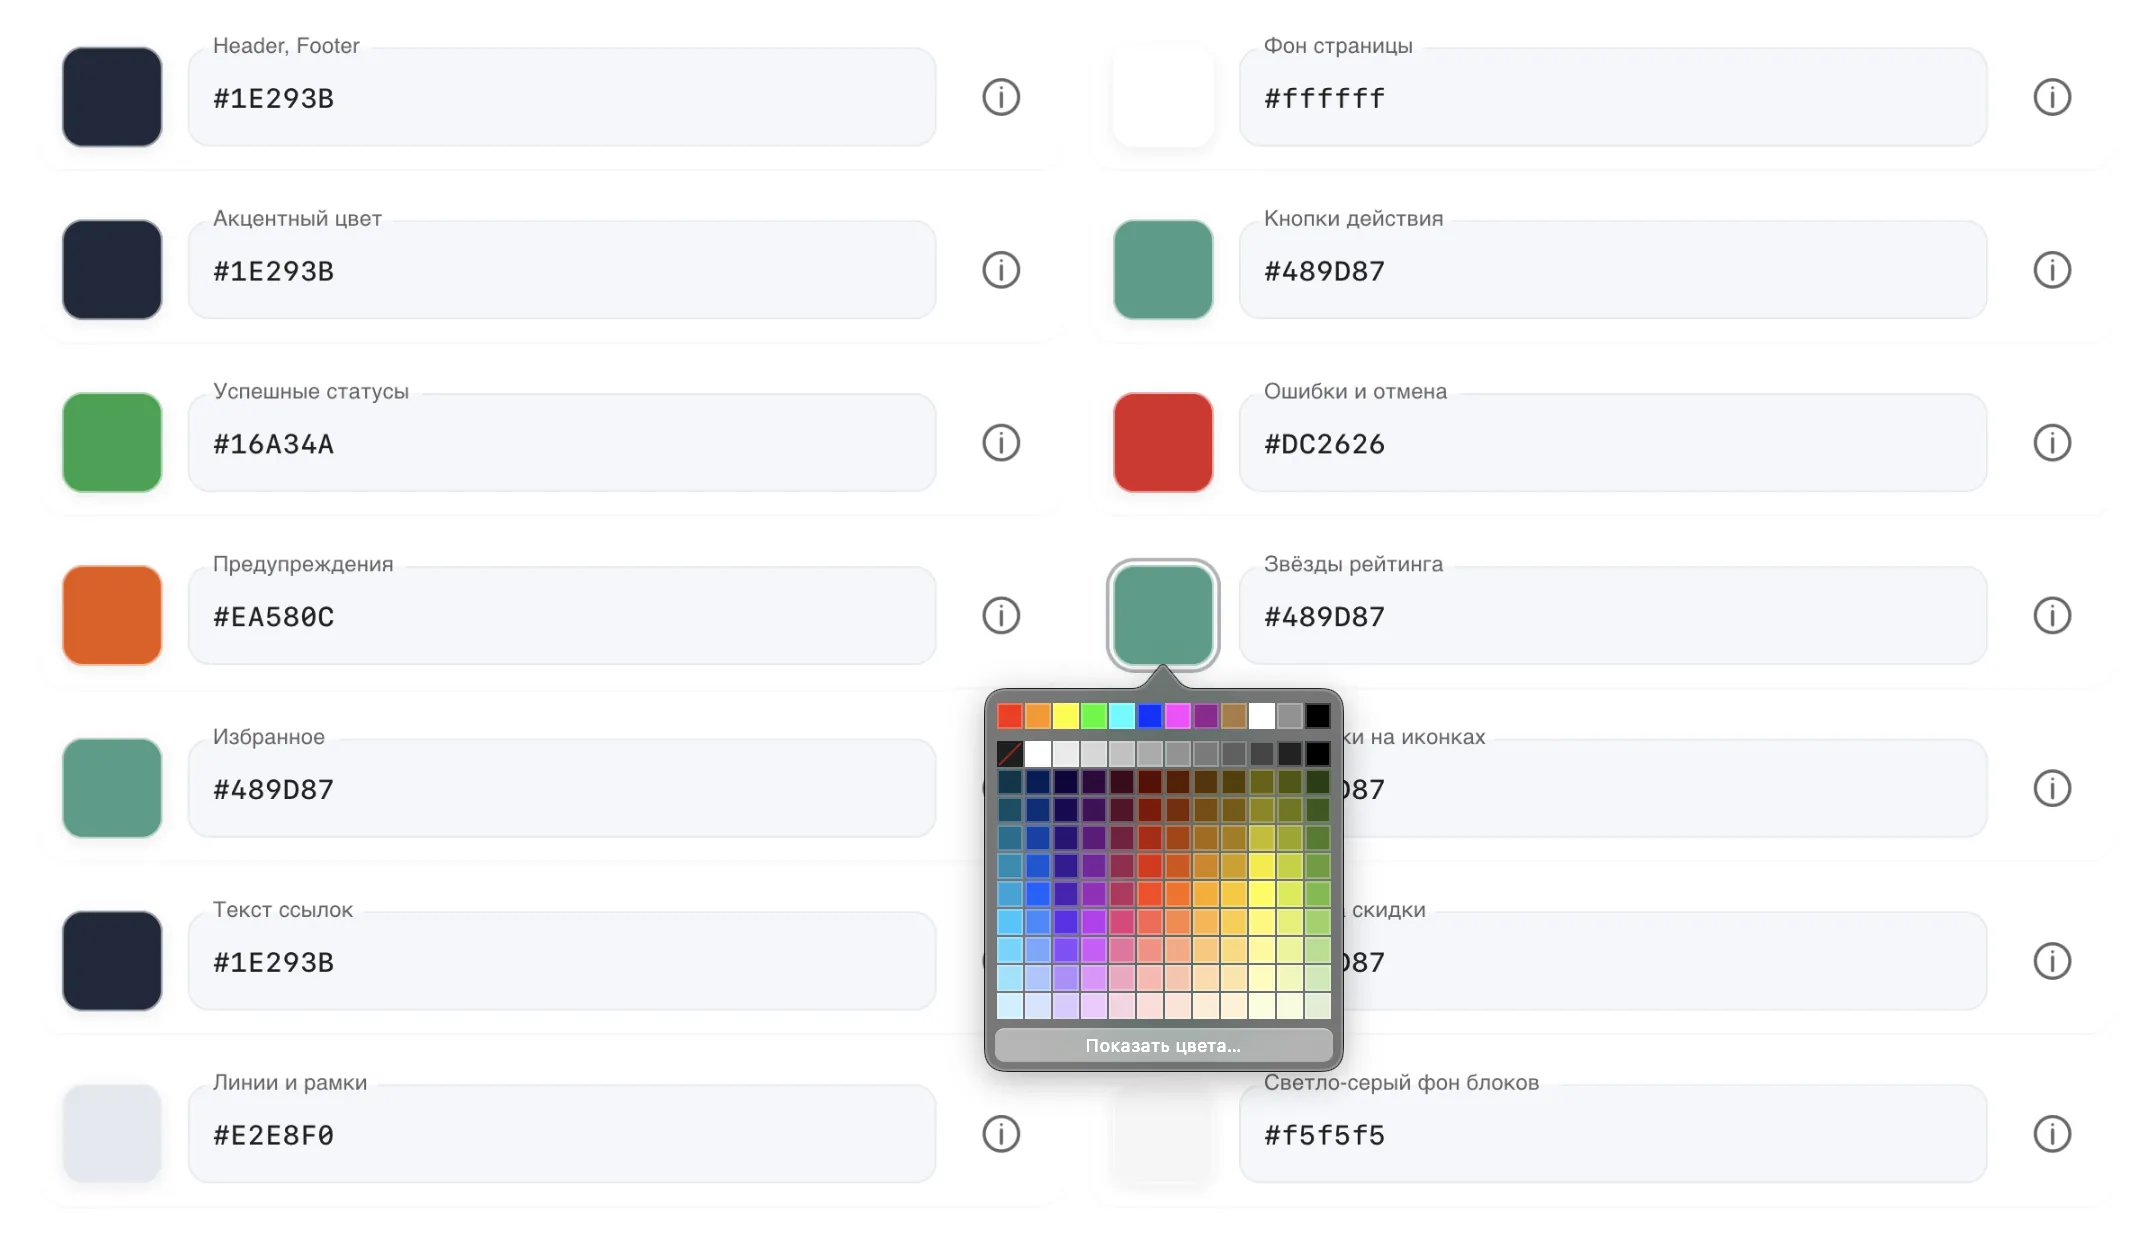Select purple in the picker's top row
The height and width of the screenshot is (1235, 2142).
coord(1206,716)
